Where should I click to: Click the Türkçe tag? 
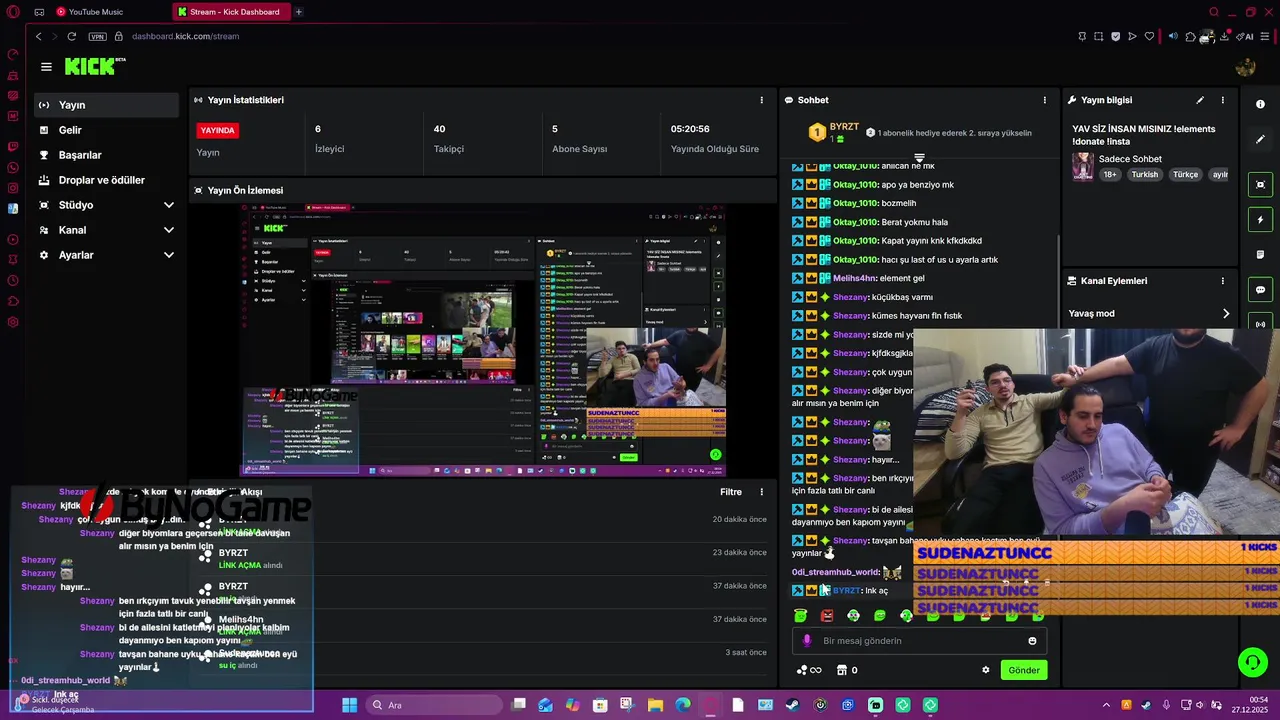[1185, 174]
